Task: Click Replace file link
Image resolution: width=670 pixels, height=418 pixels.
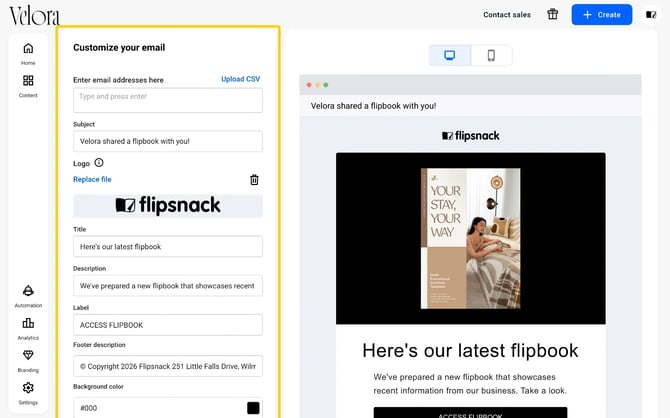Action: (92, 180)
